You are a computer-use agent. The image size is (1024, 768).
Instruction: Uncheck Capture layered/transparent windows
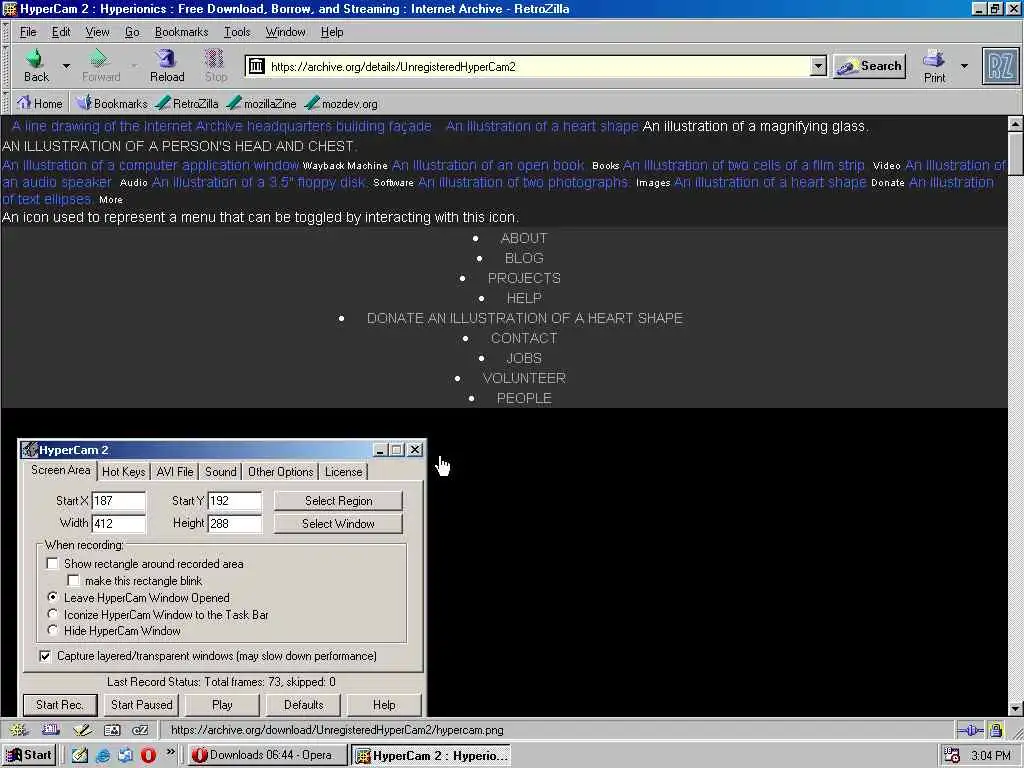point(44,656)
